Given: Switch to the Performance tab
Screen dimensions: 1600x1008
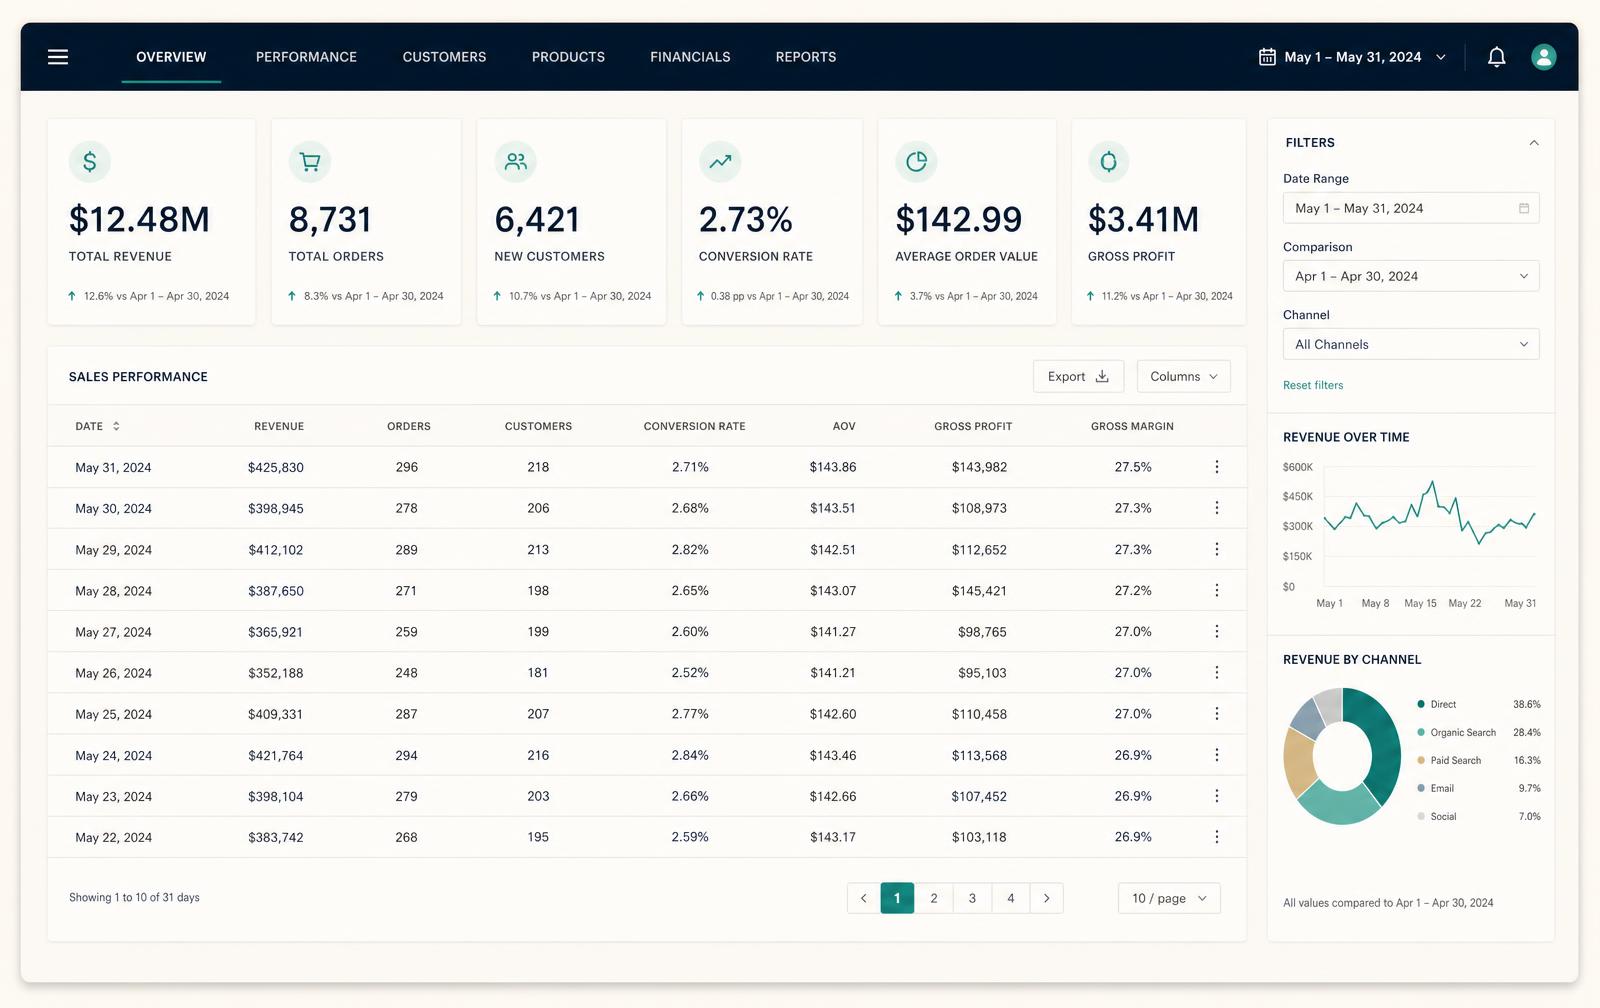Looking at the screenshot, I should 306,57.
